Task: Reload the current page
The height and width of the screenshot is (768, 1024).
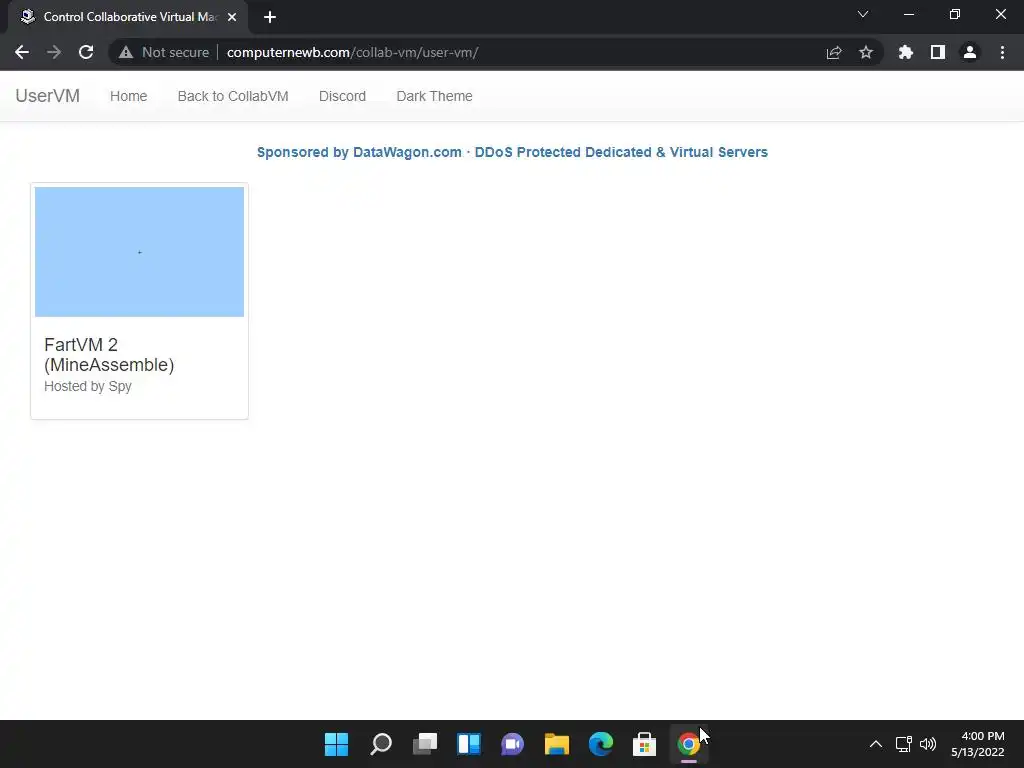Action: (x=86, y=52)
